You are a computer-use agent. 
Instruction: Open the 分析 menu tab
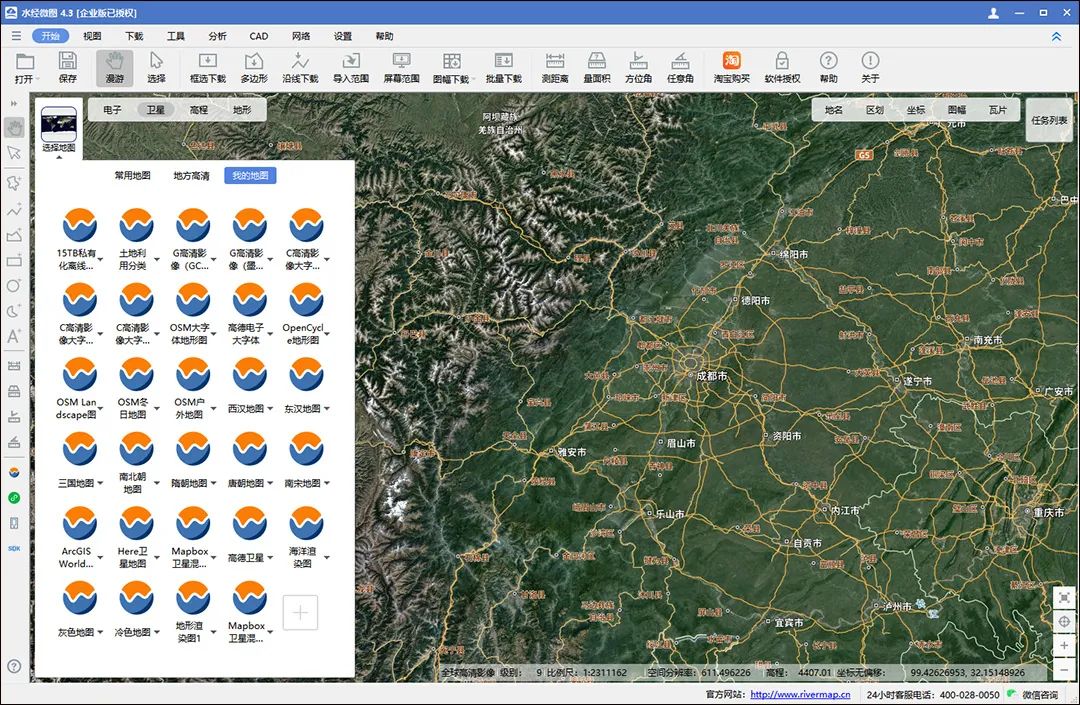tap(217, 36)
